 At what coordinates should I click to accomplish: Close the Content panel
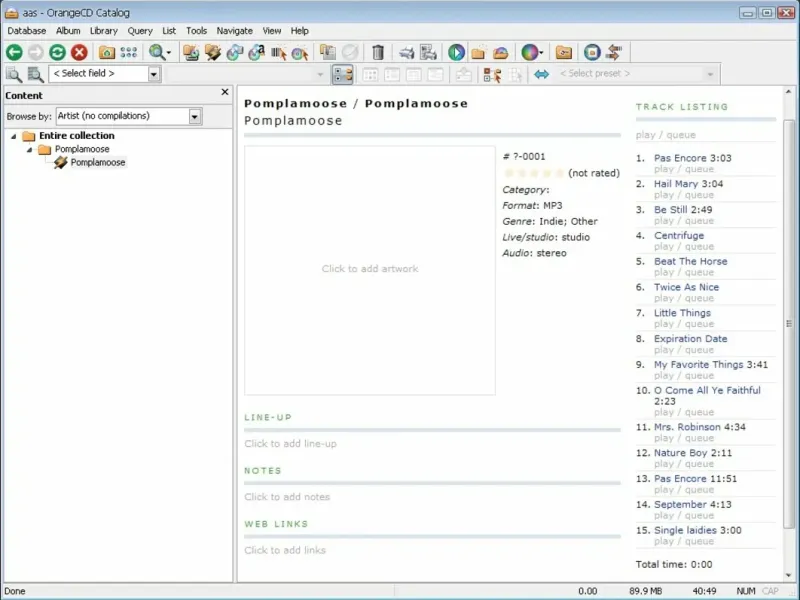pos(224,92)
